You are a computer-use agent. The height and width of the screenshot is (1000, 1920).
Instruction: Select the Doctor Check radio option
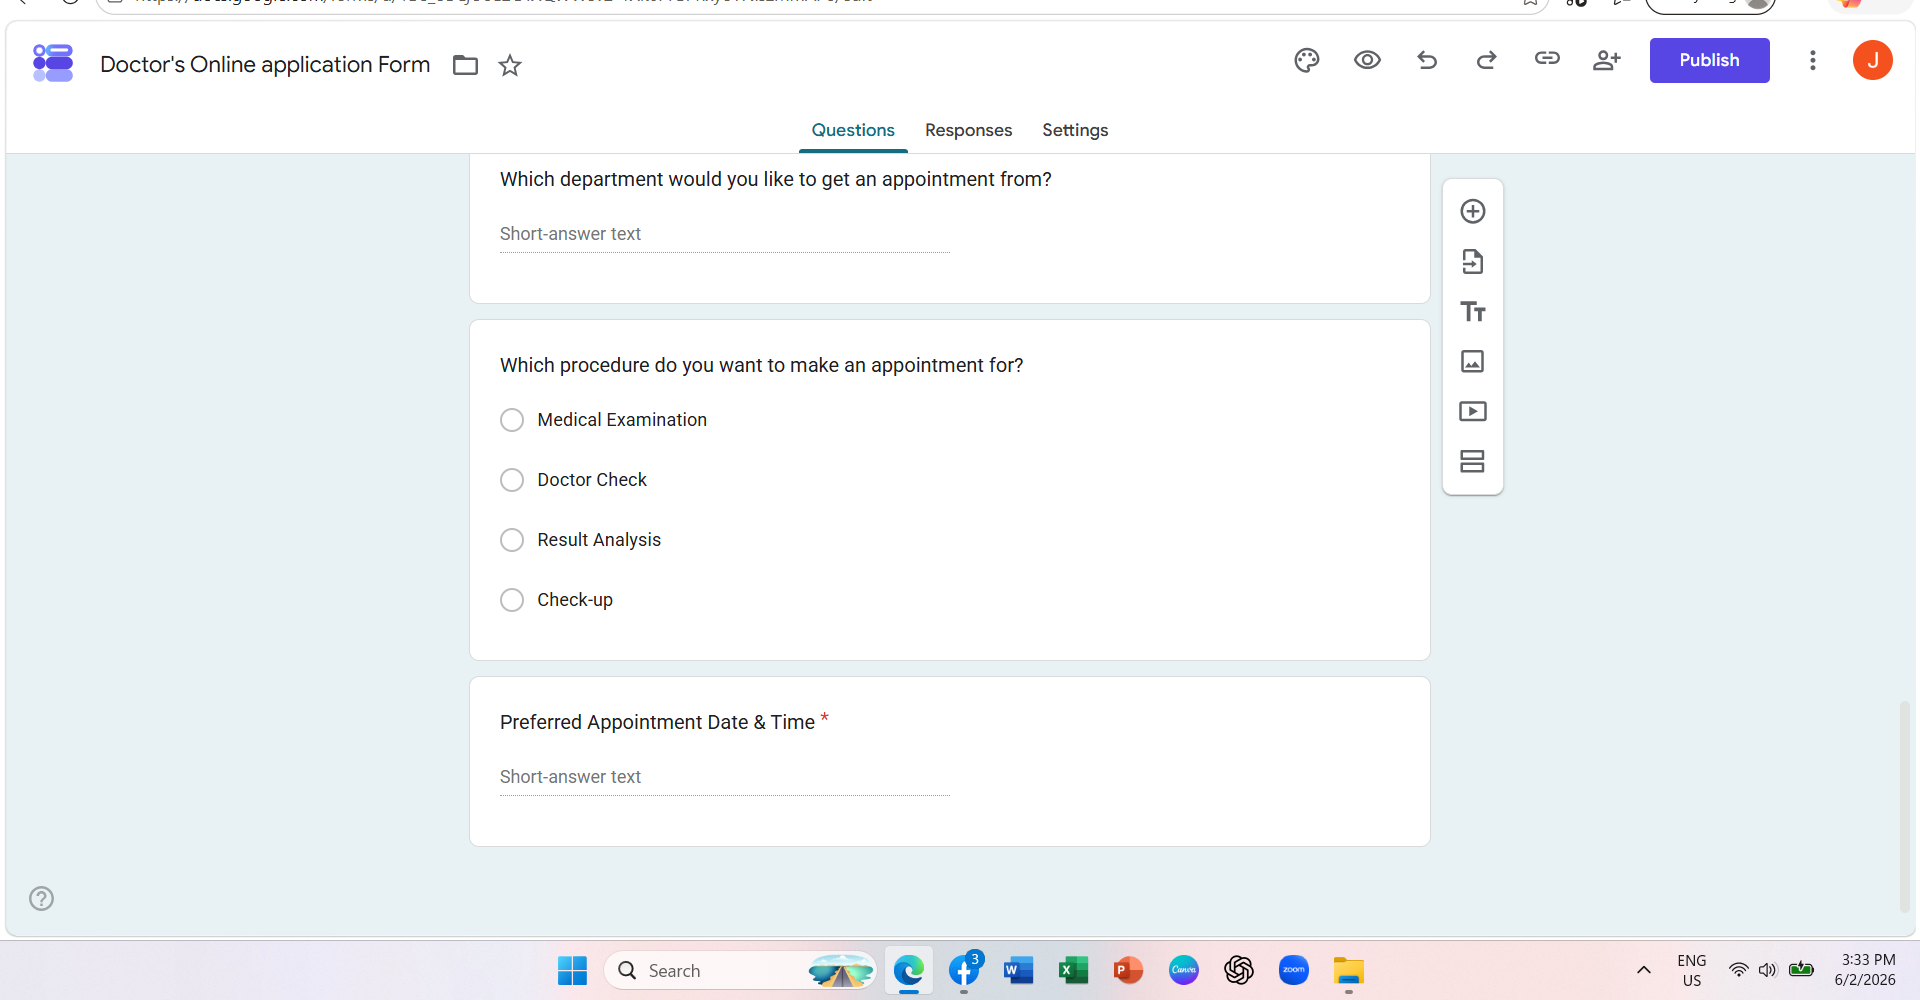point(512,480)
